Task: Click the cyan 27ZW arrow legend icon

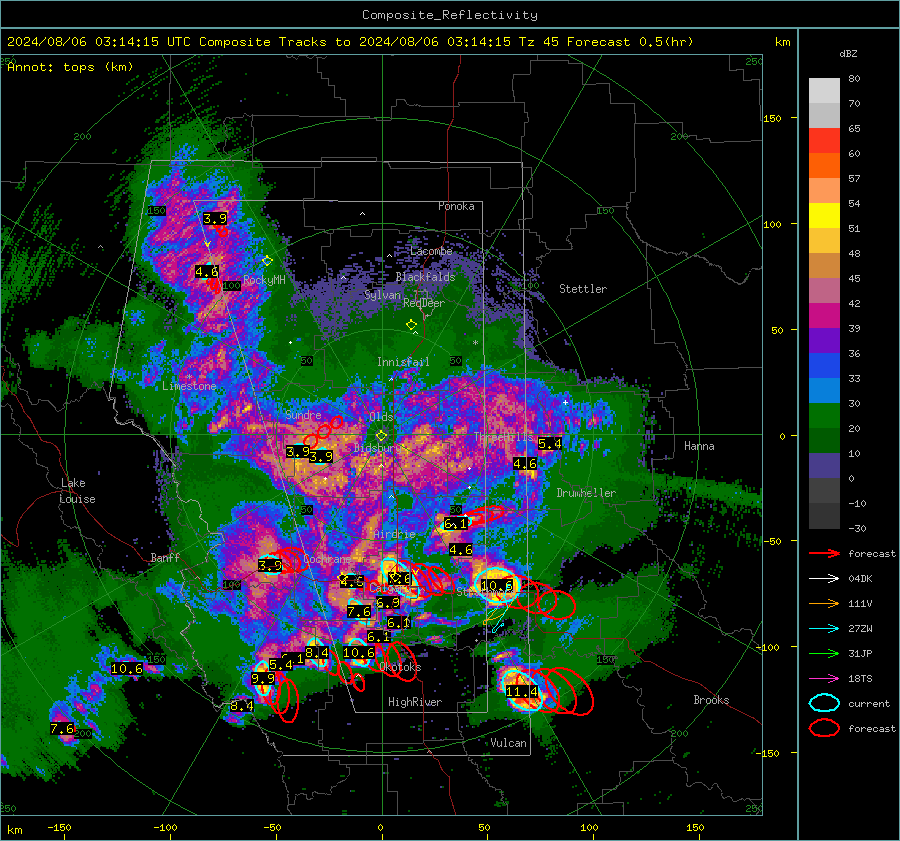Action: [824, 629]
